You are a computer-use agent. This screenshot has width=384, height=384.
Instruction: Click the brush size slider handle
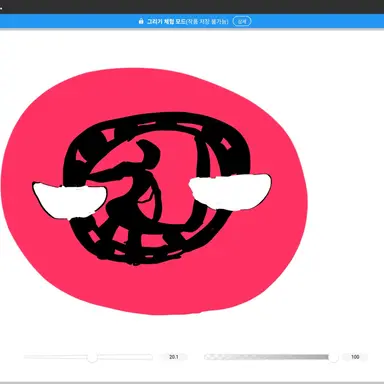click(x=92, y=357)
